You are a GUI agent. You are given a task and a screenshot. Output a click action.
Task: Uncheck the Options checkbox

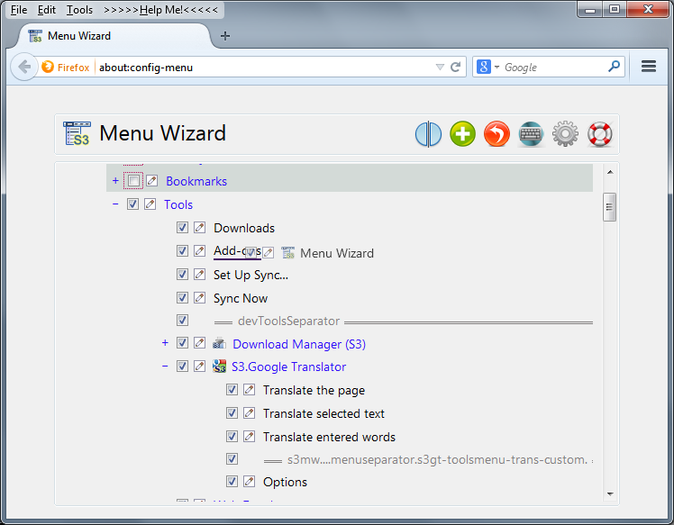(x=232, y=481)
